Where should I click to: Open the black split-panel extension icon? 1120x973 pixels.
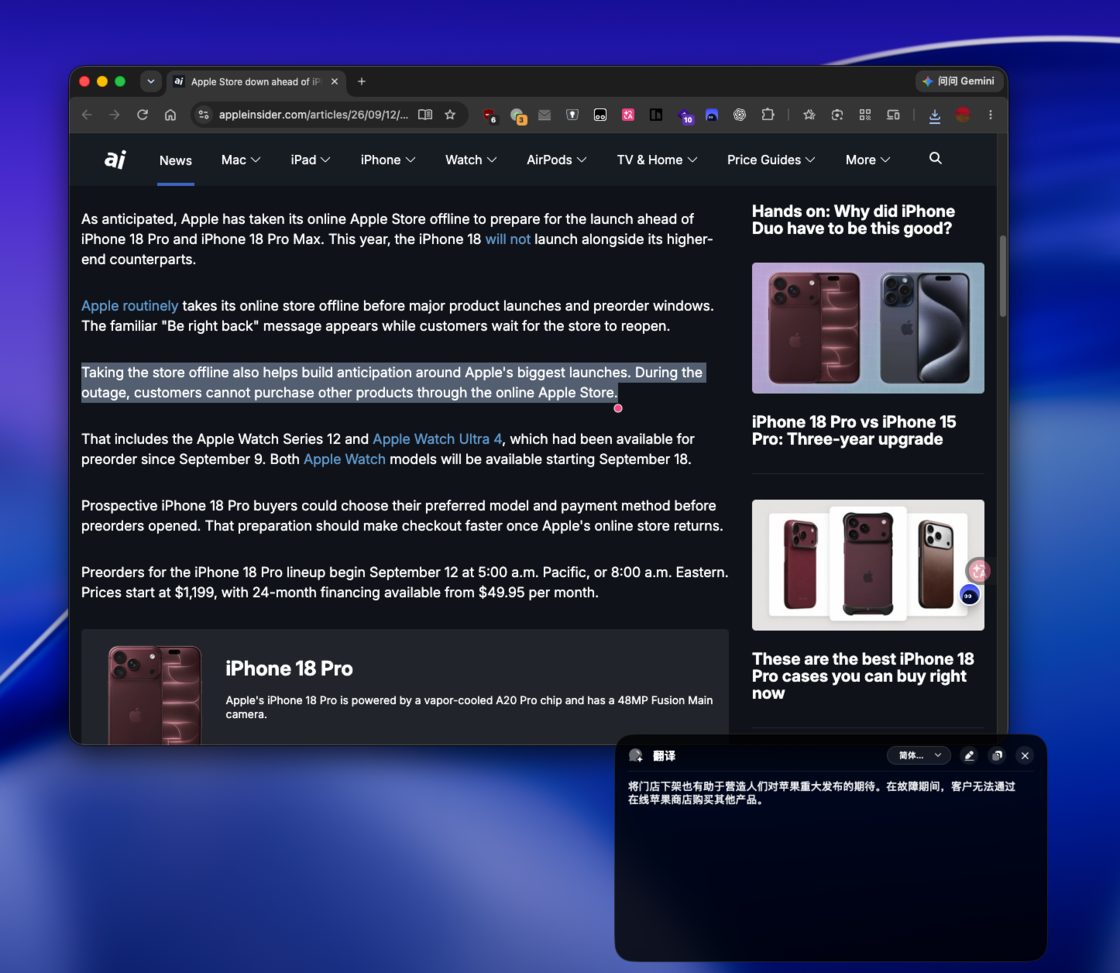(656, 114)
